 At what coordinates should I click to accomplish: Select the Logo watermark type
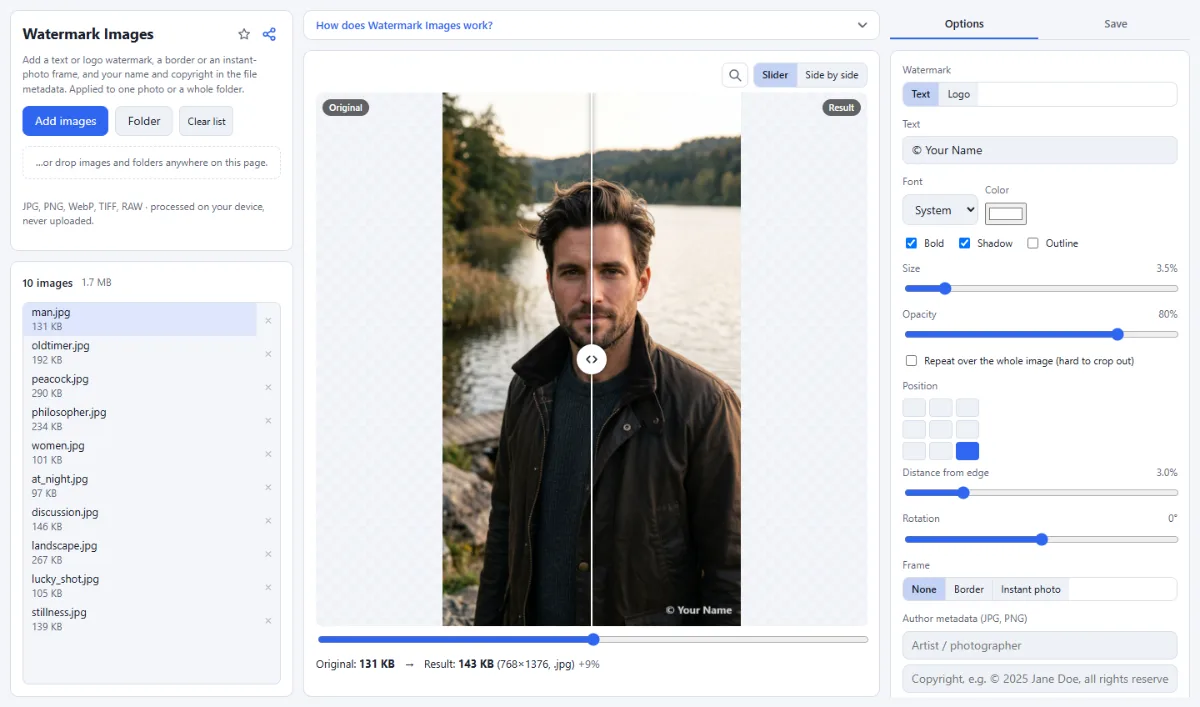(x=959, y=94)
